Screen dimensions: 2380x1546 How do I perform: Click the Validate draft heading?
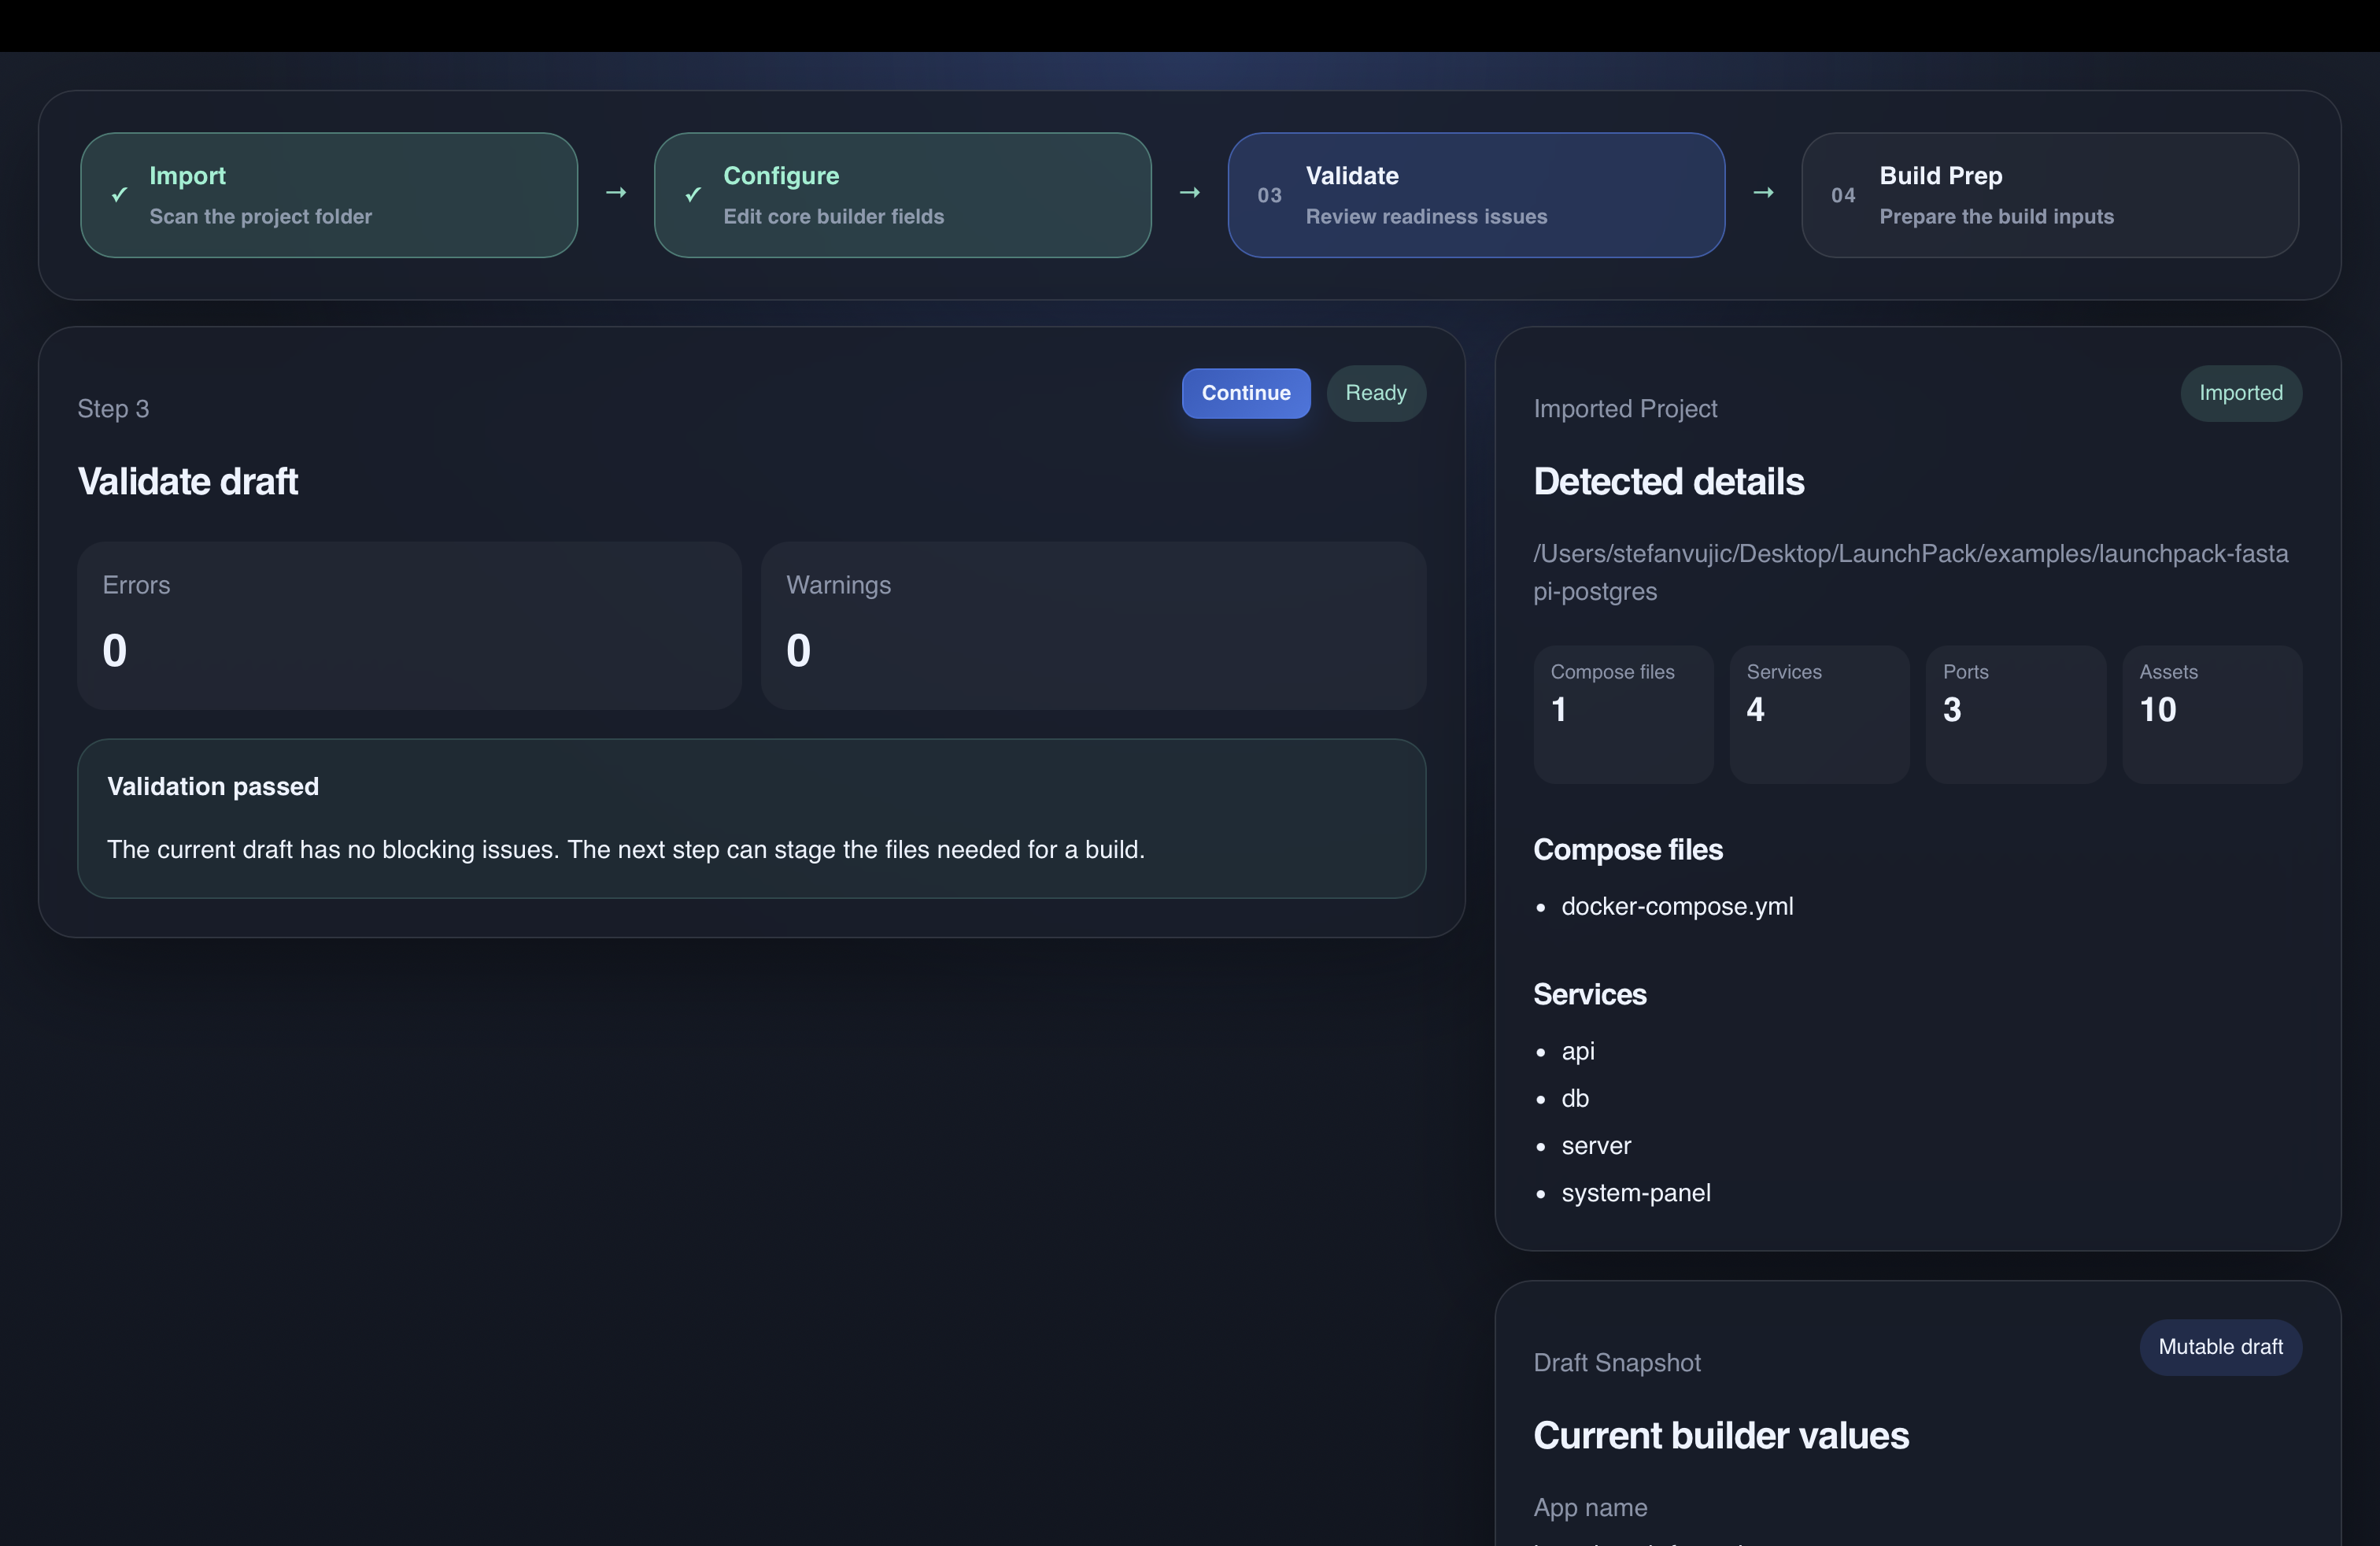(188, 482)
